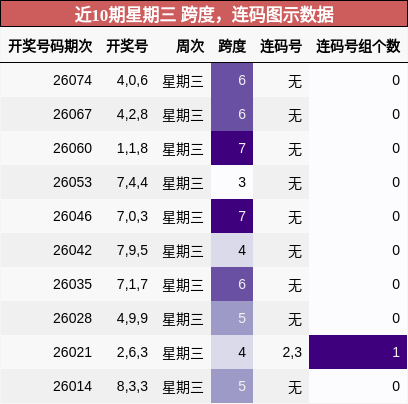The height and width of the screenshot is (404, 408).
Task: Click 无 in row 26074
Action: pos(295,81)
